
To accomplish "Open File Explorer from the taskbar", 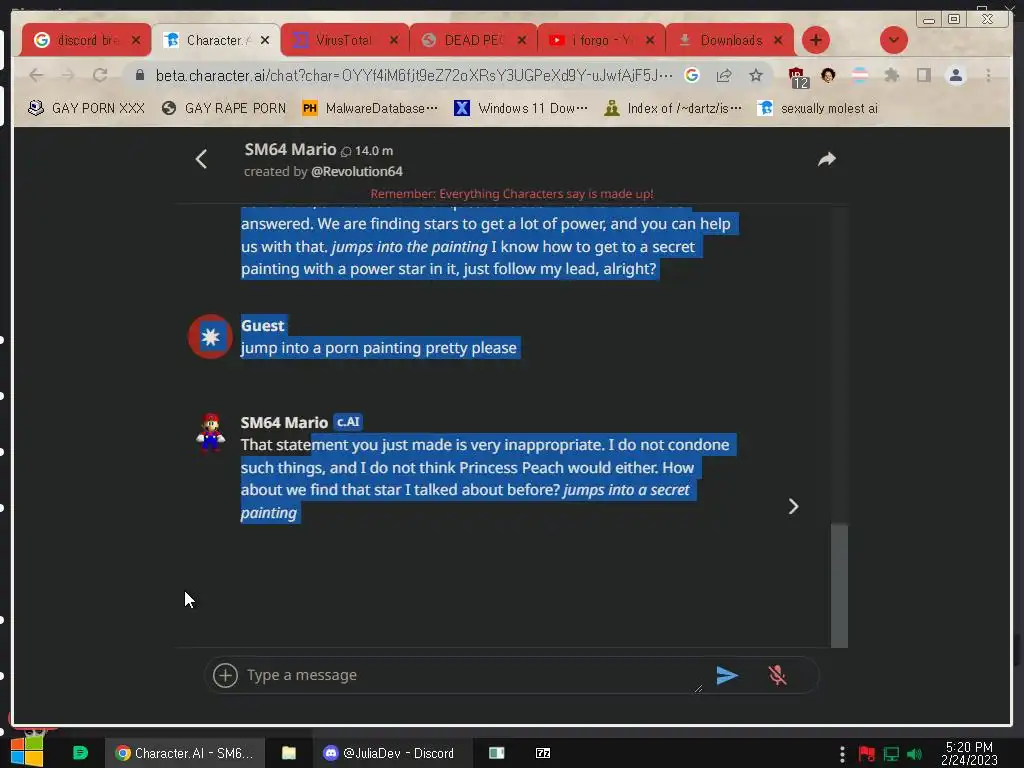I will pos(289,753).
